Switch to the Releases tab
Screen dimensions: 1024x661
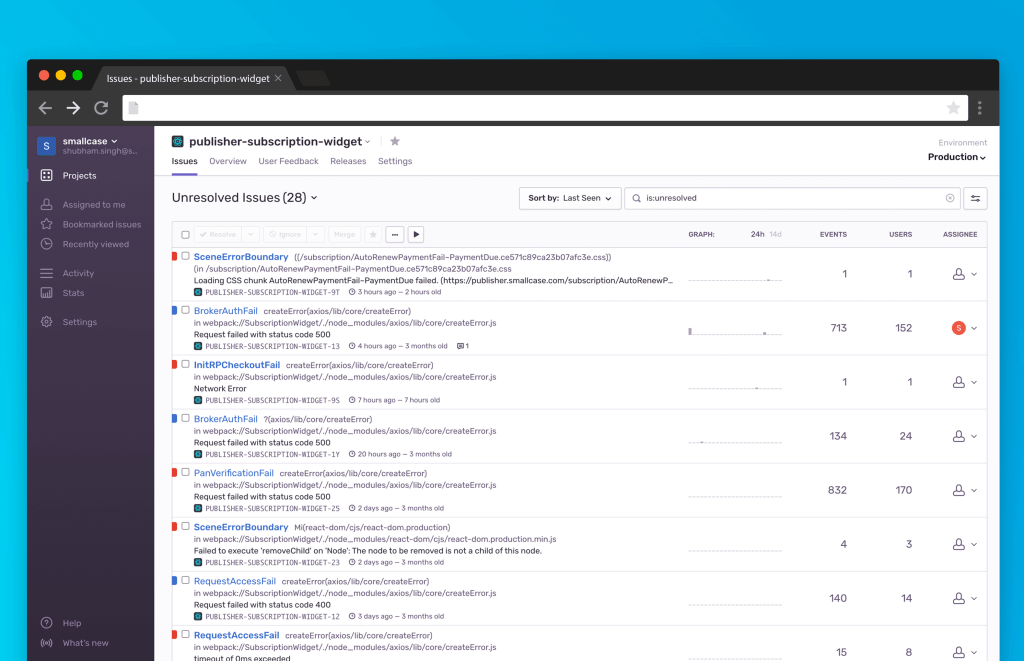click(348, 161)
